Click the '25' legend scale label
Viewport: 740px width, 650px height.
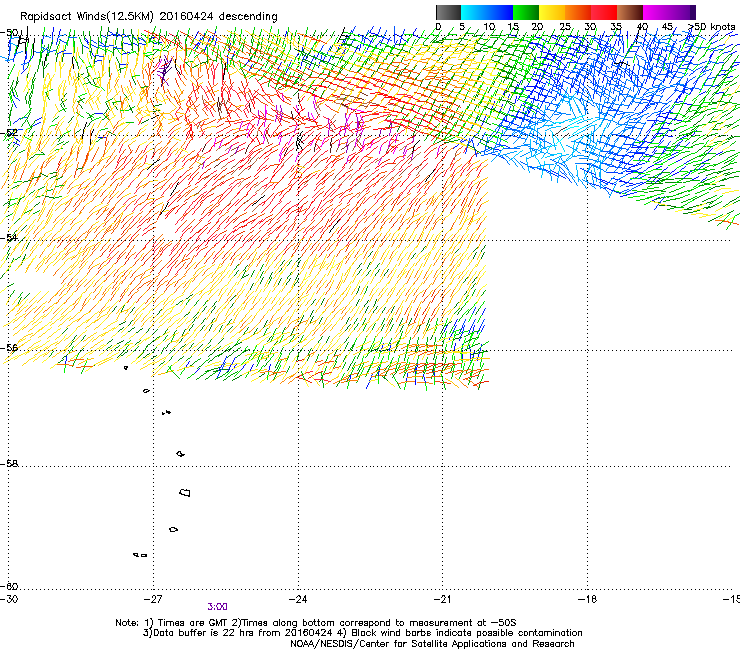(565, 27)
